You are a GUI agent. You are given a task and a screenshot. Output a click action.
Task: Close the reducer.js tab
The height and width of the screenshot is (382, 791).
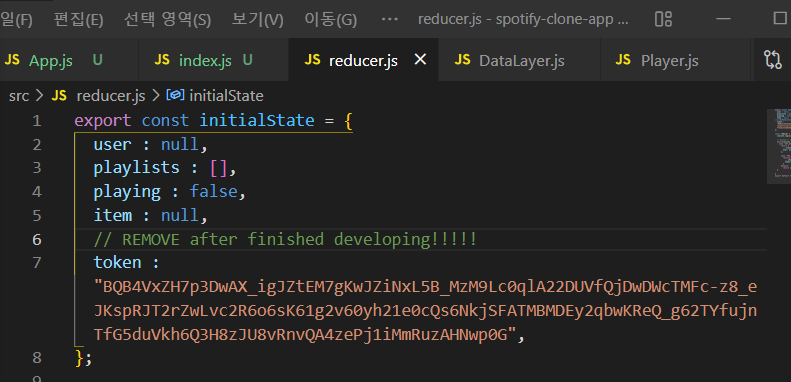coord(420,60)
